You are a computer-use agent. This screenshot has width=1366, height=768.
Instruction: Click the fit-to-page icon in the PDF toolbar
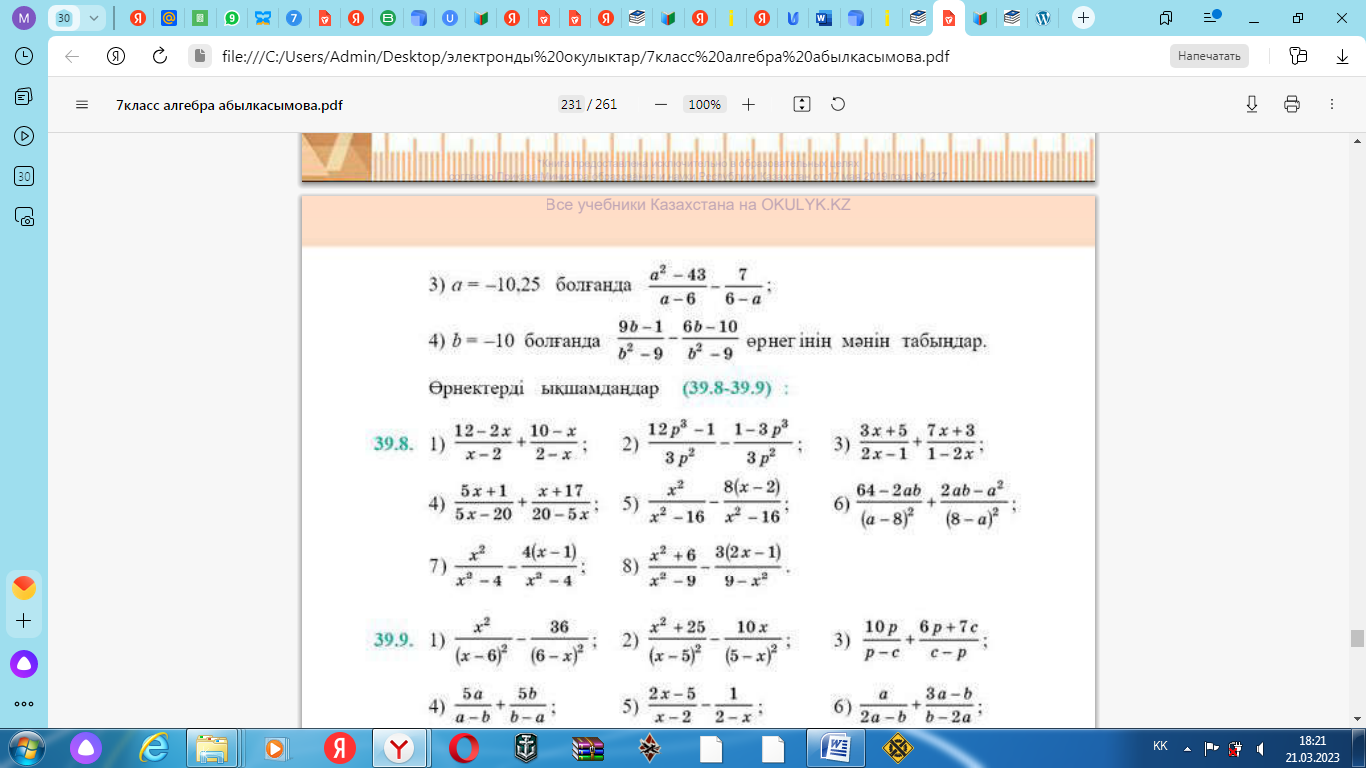[x=801, y=104]
